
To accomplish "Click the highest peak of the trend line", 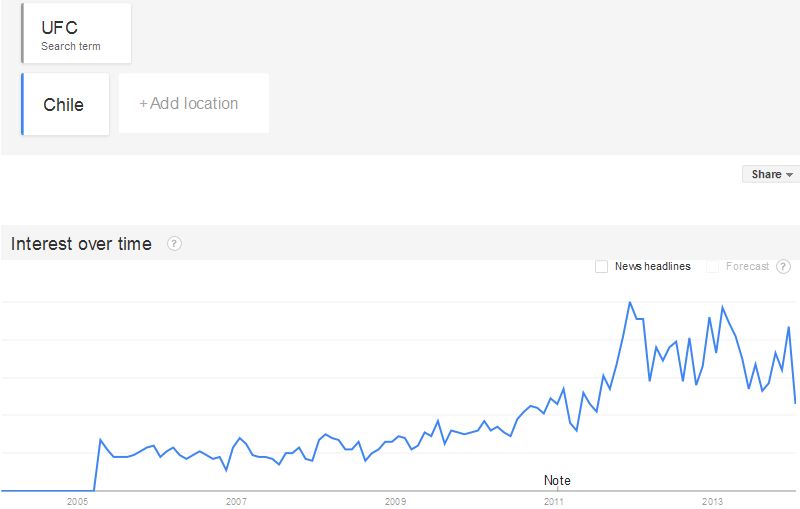I will click(630, 302).
